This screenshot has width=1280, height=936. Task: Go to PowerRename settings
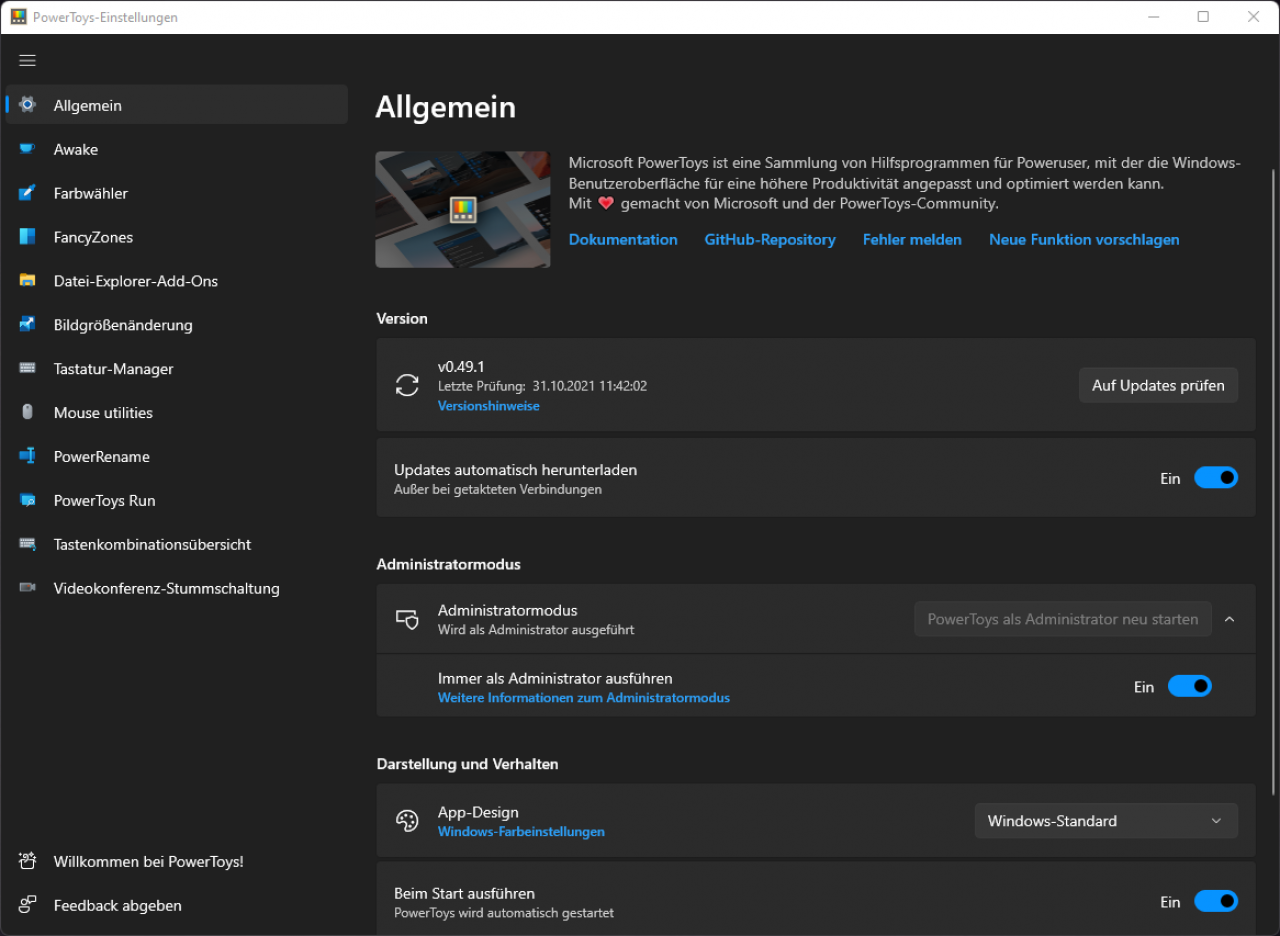point(177,457)
